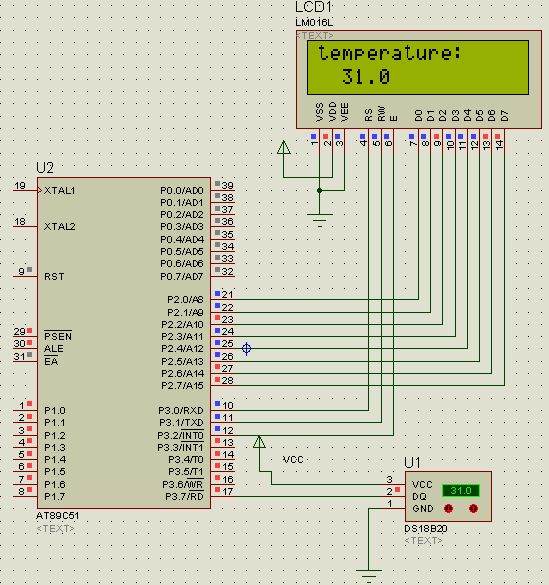
Task: Select the VCC power terminal arrow near P3.2
Action: (259, 442)
